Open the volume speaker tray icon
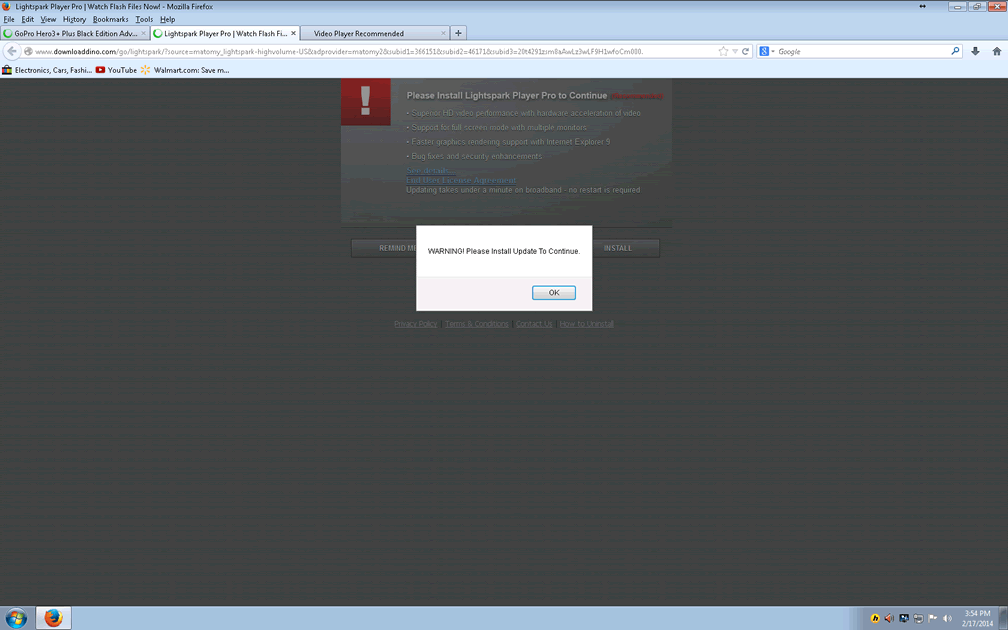Viewport: 1008px width, 630px height. tap(947, 619)
